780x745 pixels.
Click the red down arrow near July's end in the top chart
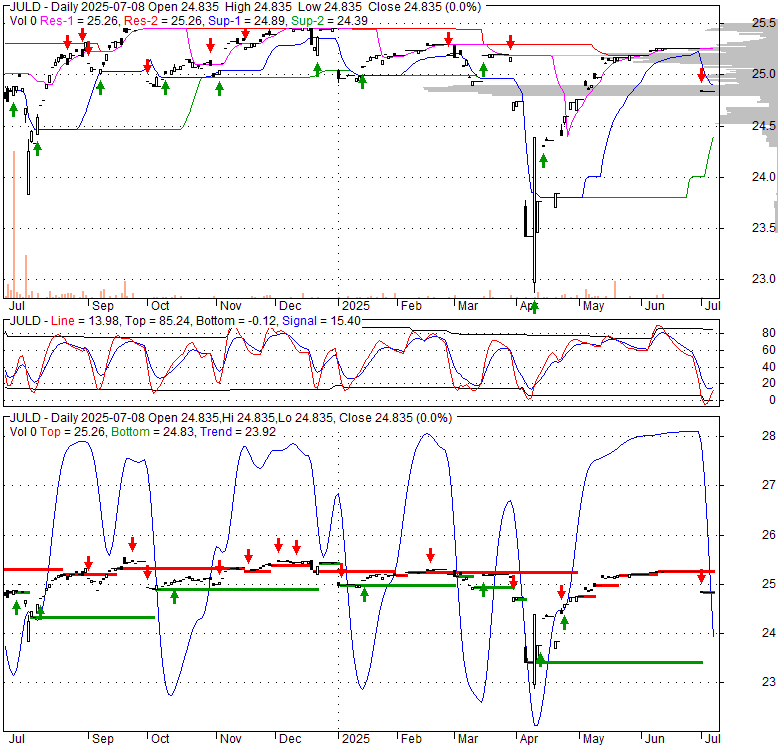(701, 76)
